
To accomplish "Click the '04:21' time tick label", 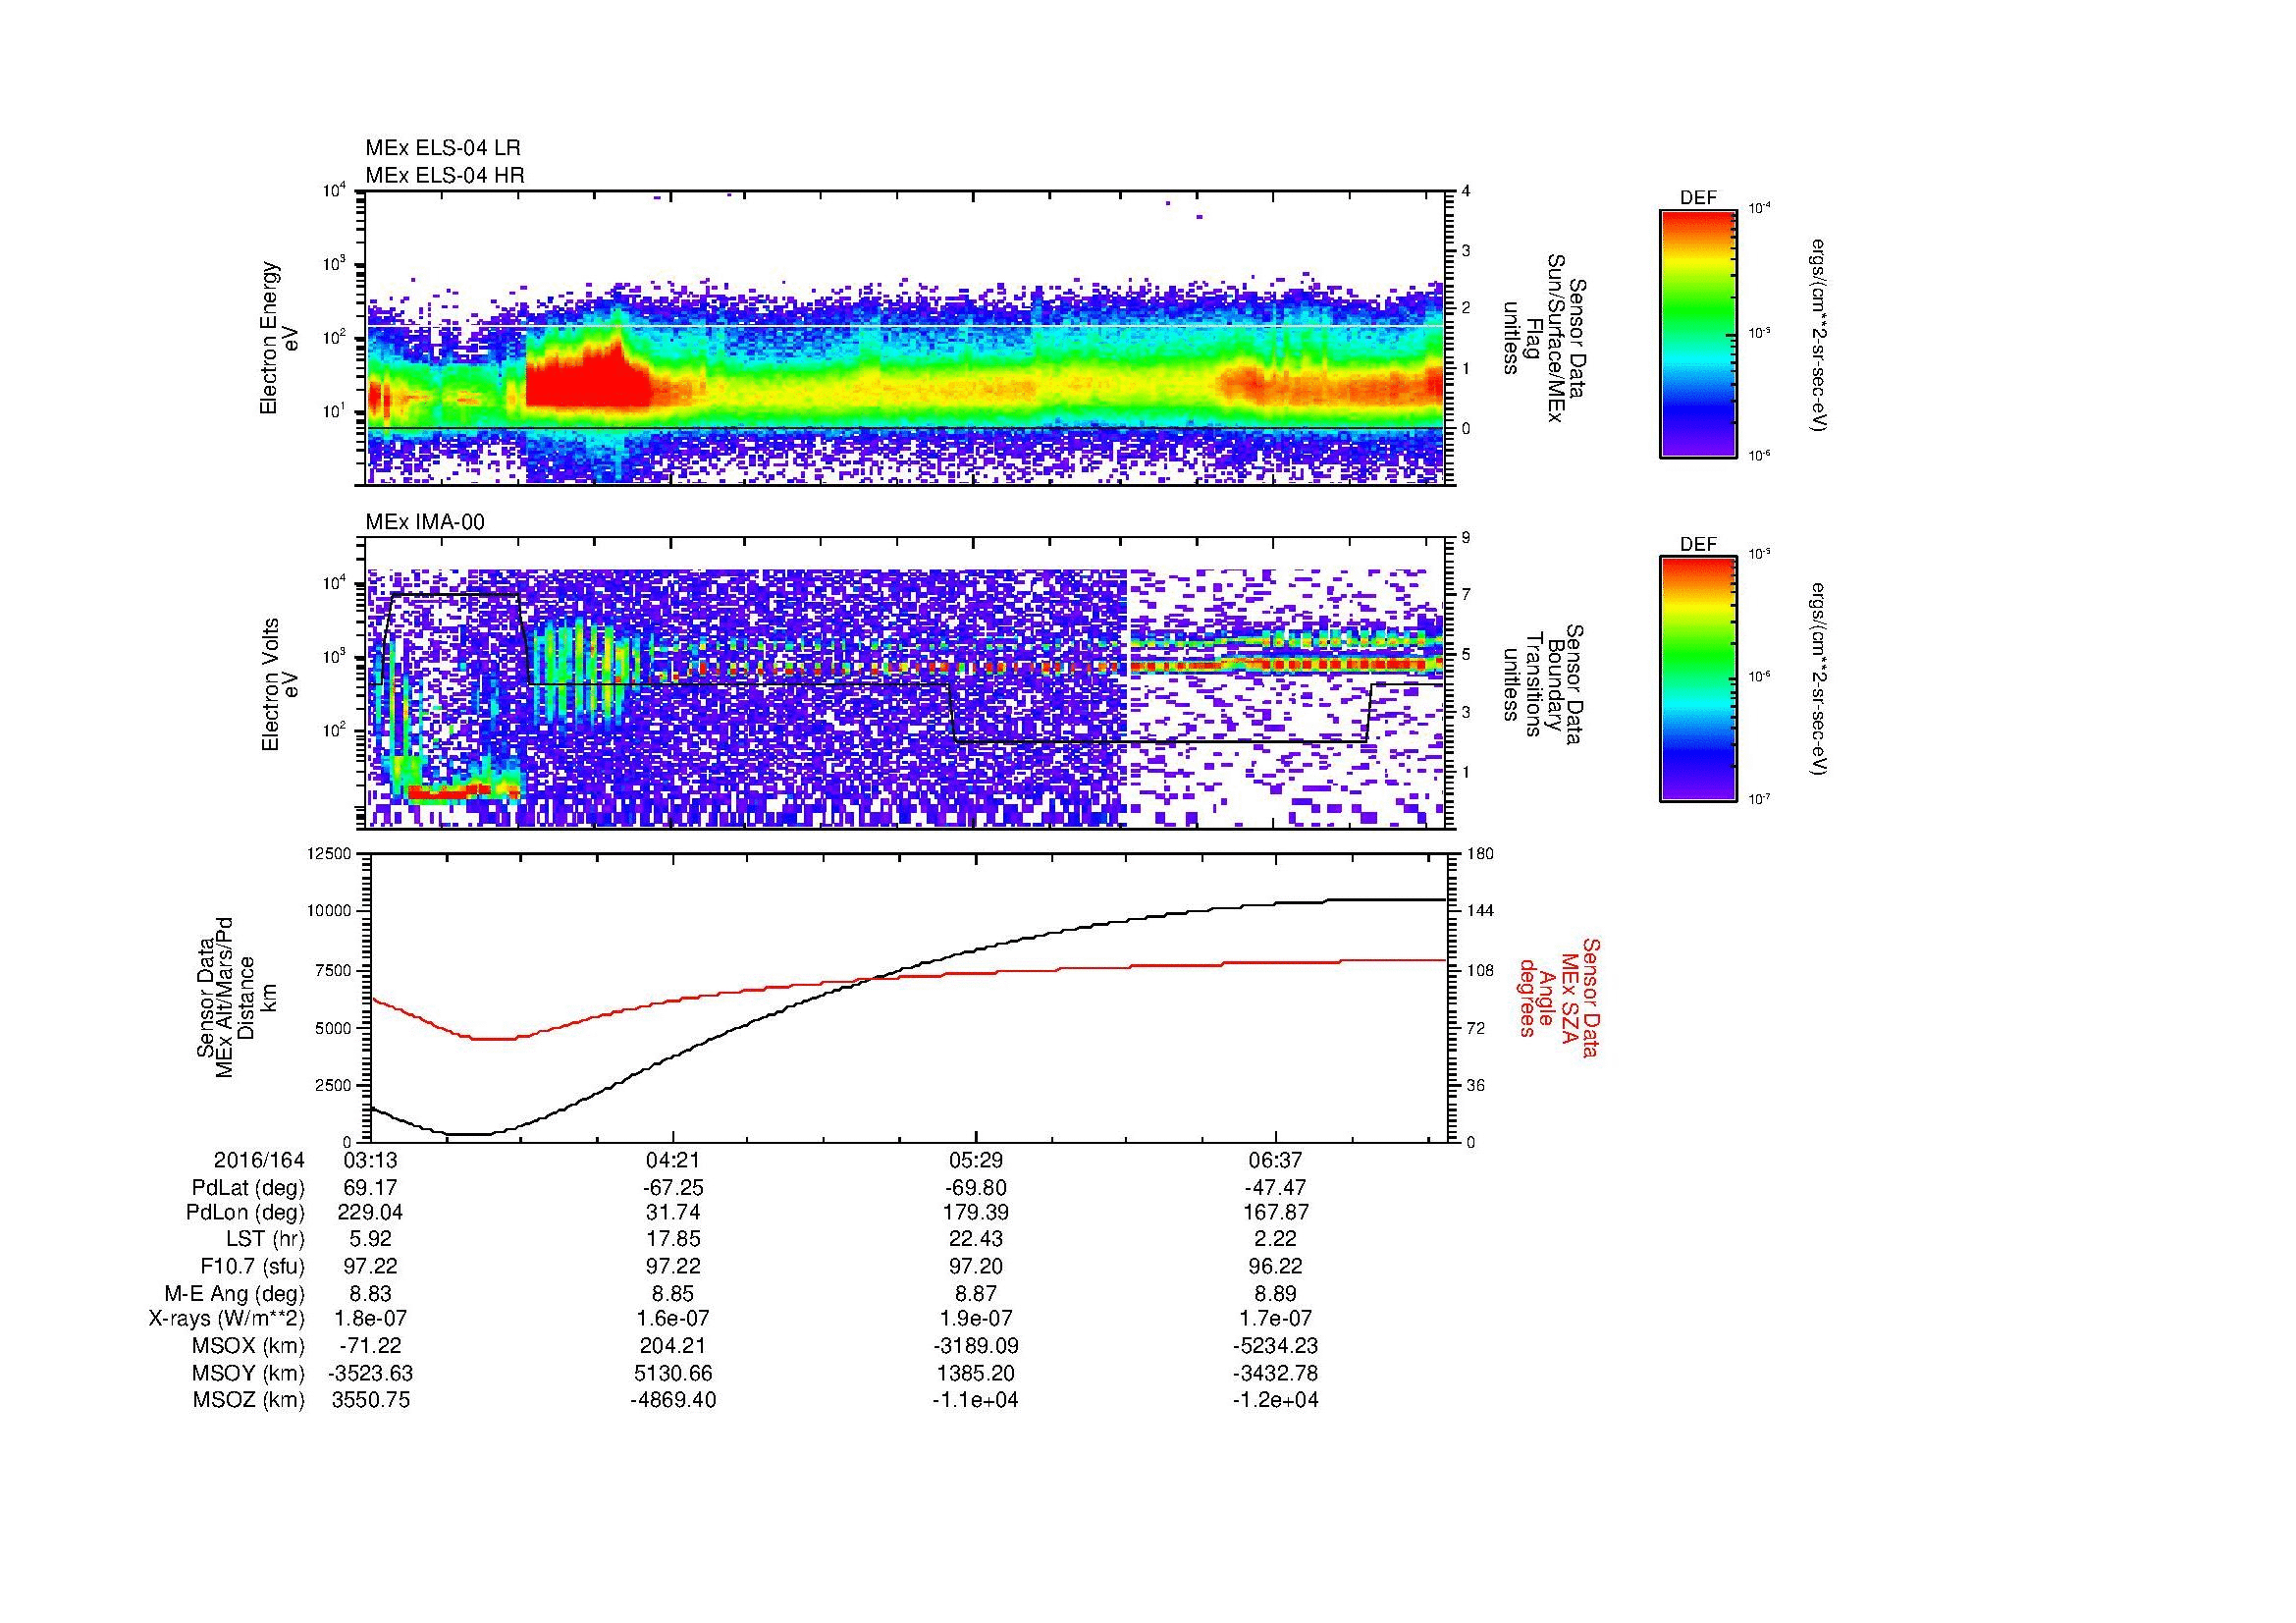I will pyautogui.click(x=673, y=1161).
